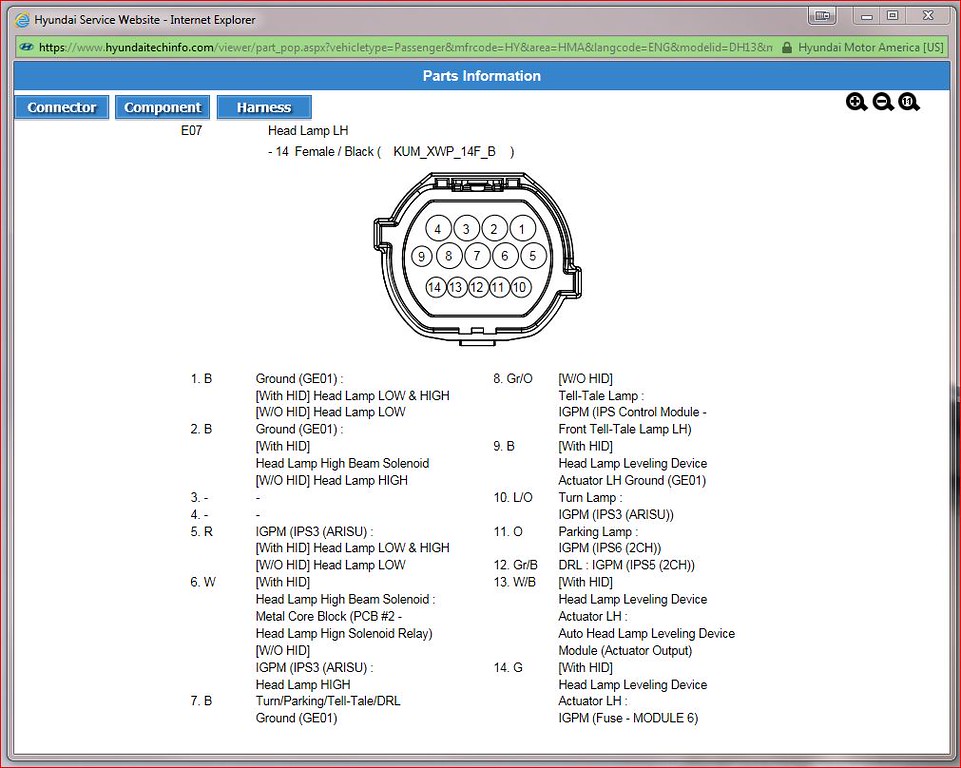Viewport: 961px width, 768px height.
Task: Maximize the Internet Explorer window
Action: [x=892, y=16]
